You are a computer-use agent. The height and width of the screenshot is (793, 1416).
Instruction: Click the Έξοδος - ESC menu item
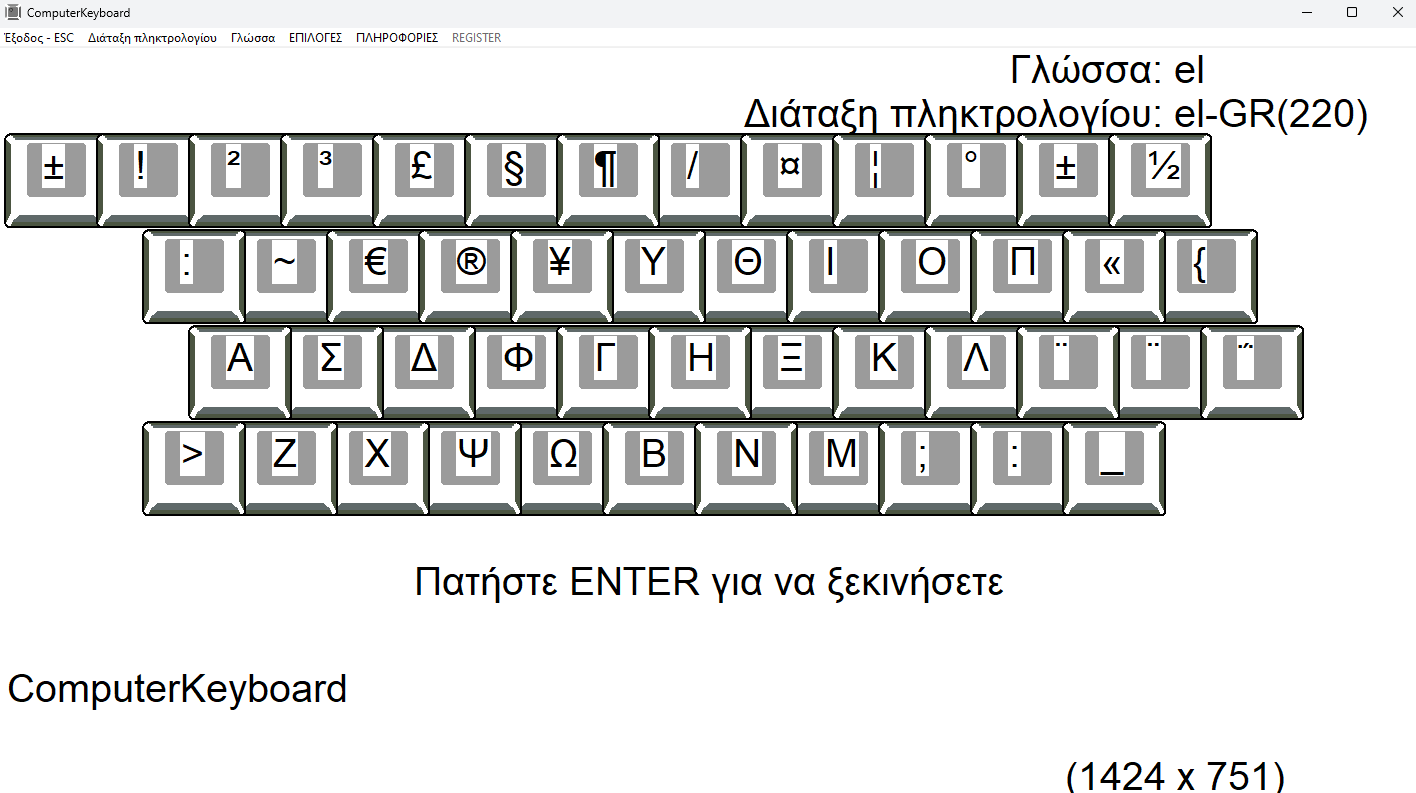pyautogui.click(x=39, y=37)
